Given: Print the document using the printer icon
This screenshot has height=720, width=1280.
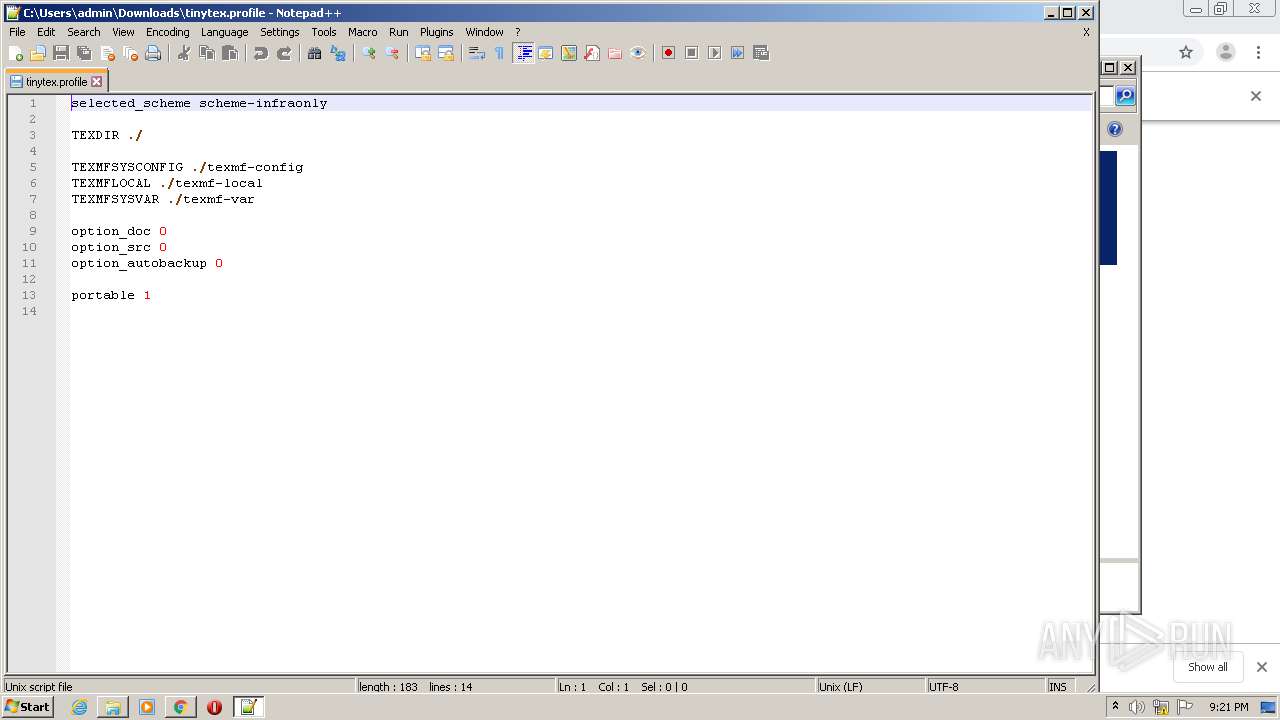Looking at the screenshot, I should click(x=153, y=53).
